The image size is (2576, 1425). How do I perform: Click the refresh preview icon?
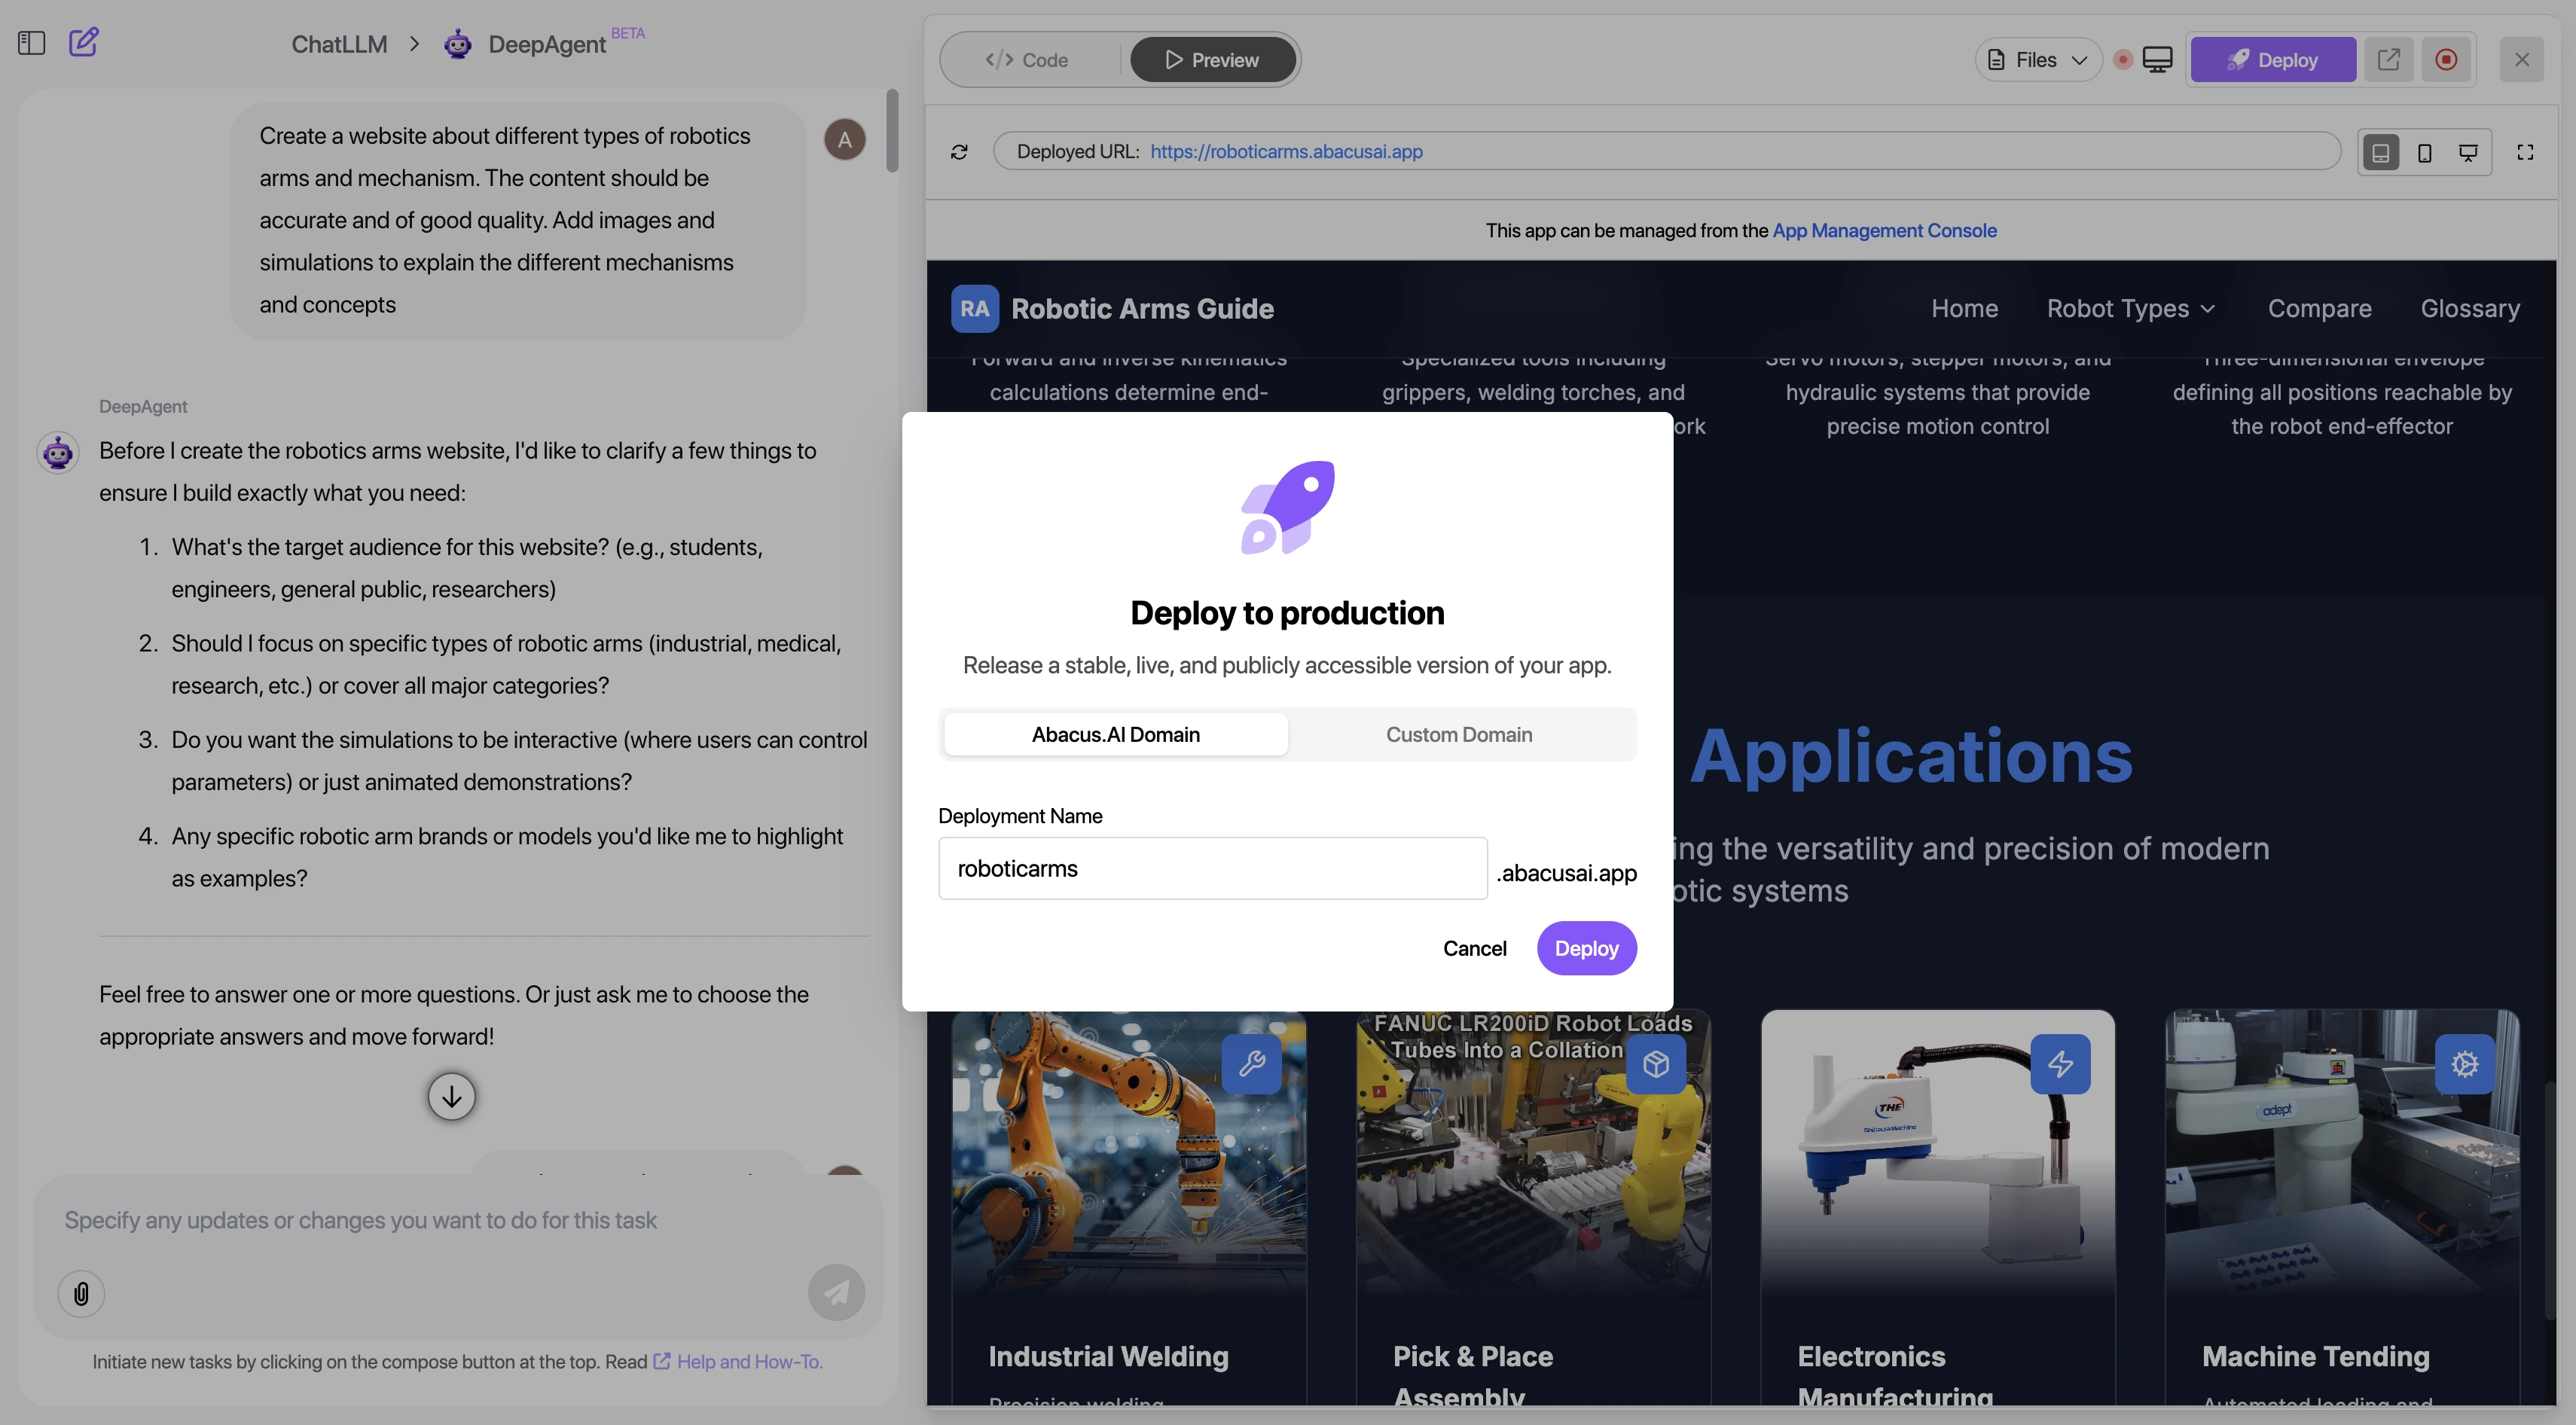[x=959, y=152]
